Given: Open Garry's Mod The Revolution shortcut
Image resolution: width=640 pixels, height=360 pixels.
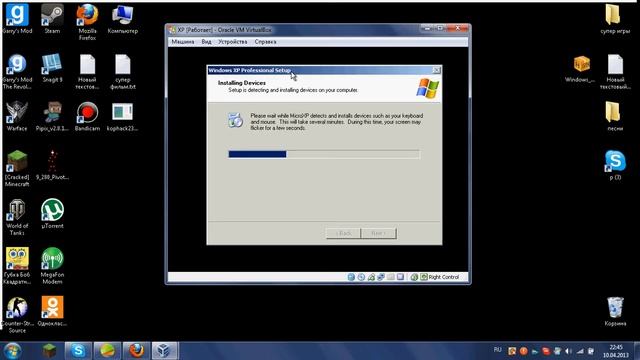Looking at the screenshot, I should (x=17, y=71).
